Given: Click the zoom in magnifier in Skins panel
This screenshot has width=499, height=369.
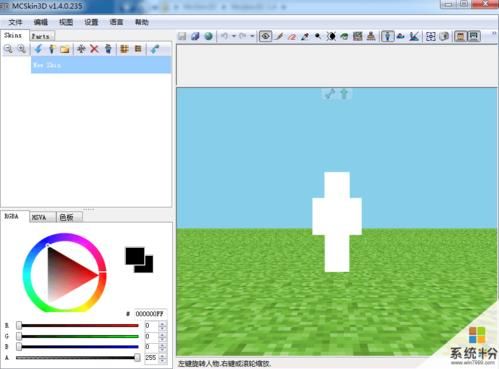Looking at the screenshot, I should [22, 49].
